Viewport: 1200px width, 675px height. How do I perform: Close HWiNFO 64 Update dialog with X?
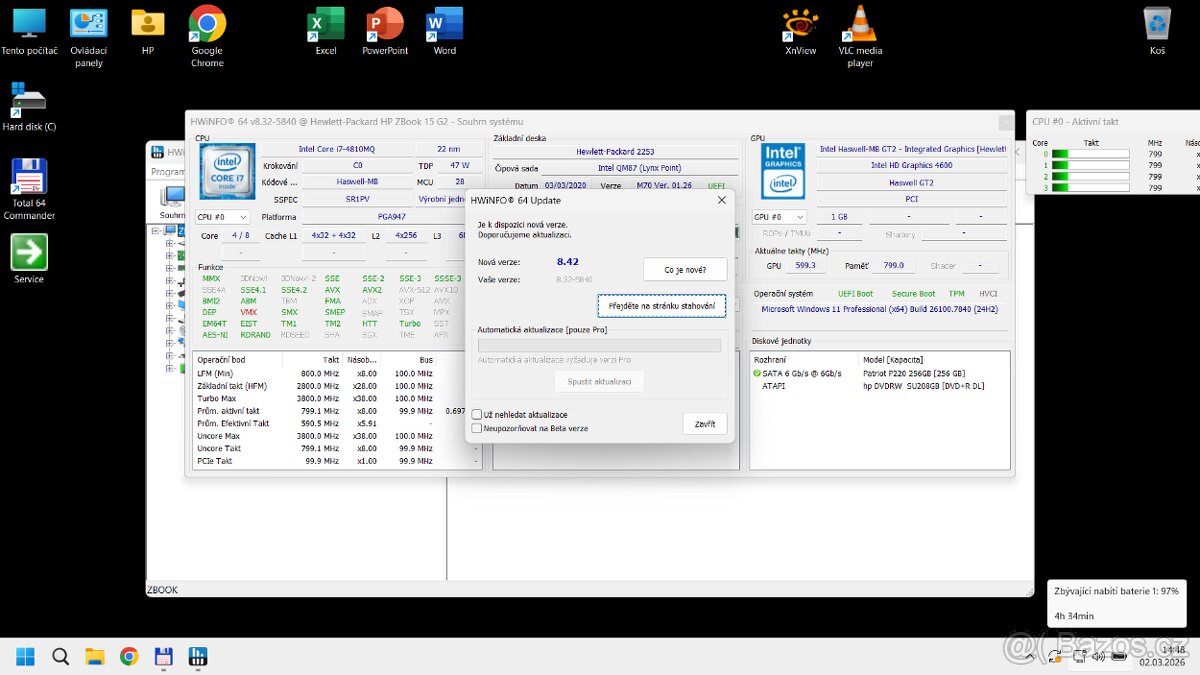click(722, 200)
